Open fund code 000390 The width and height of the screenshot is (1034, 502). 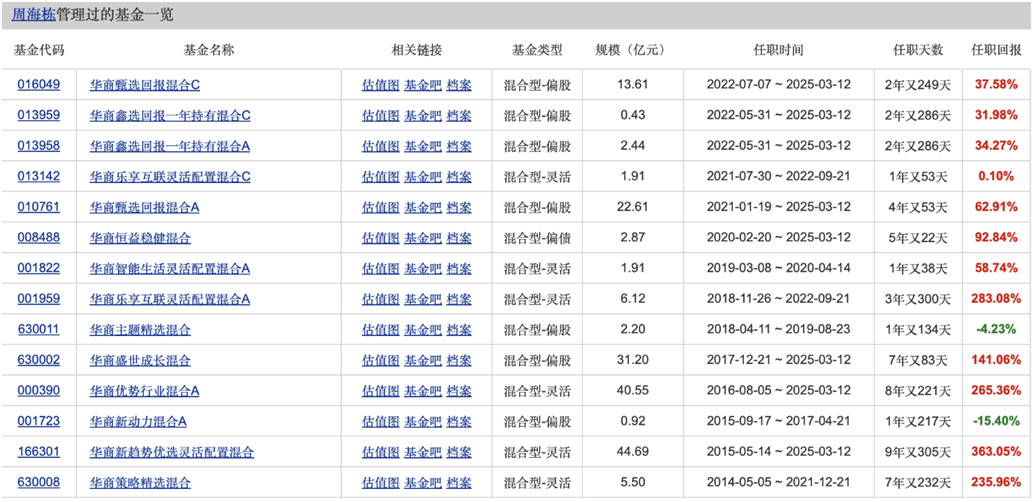(x=39, y=391)
